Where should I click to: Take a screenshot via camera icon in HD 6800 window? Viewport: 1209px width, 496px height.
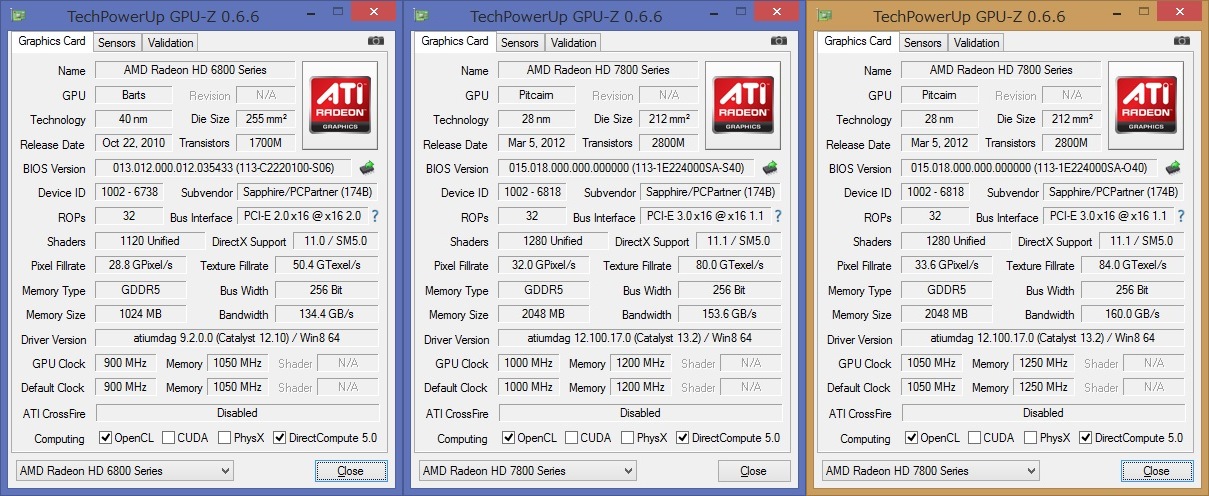point(375,41)
